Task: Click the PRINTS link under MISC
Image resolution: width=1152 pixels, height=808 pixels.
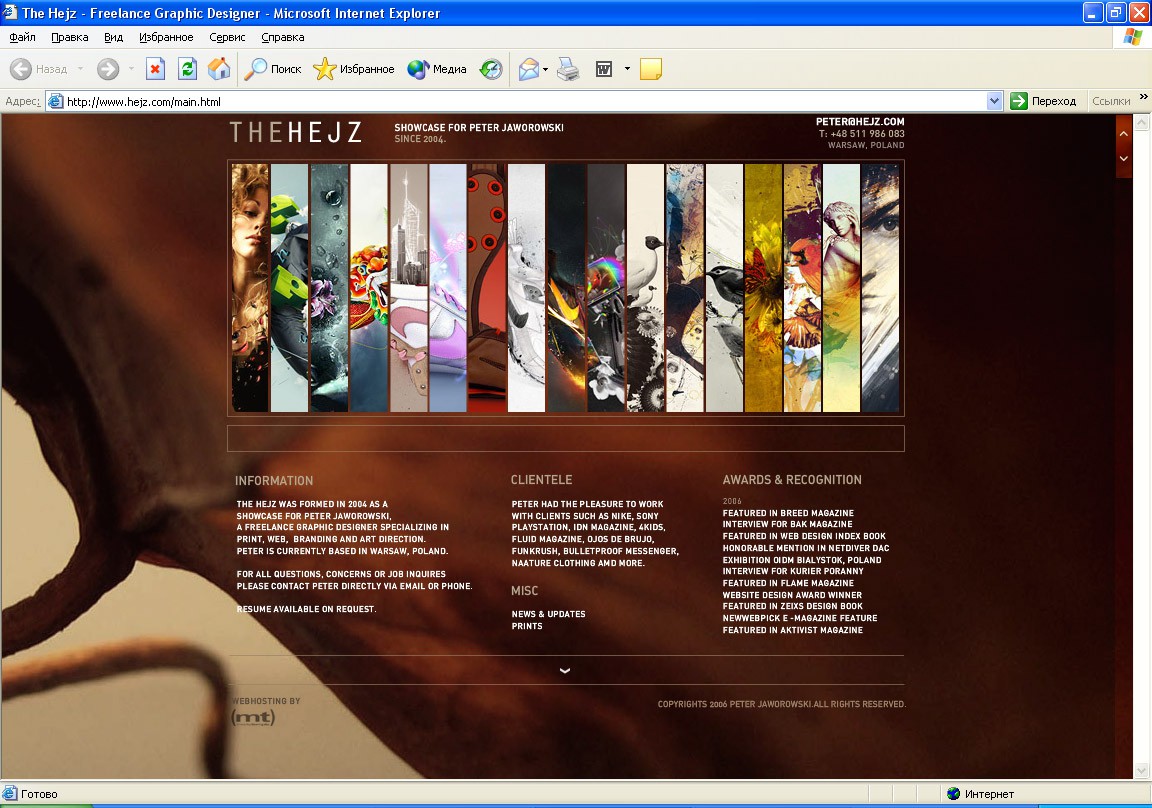Action: coord(527,627)
